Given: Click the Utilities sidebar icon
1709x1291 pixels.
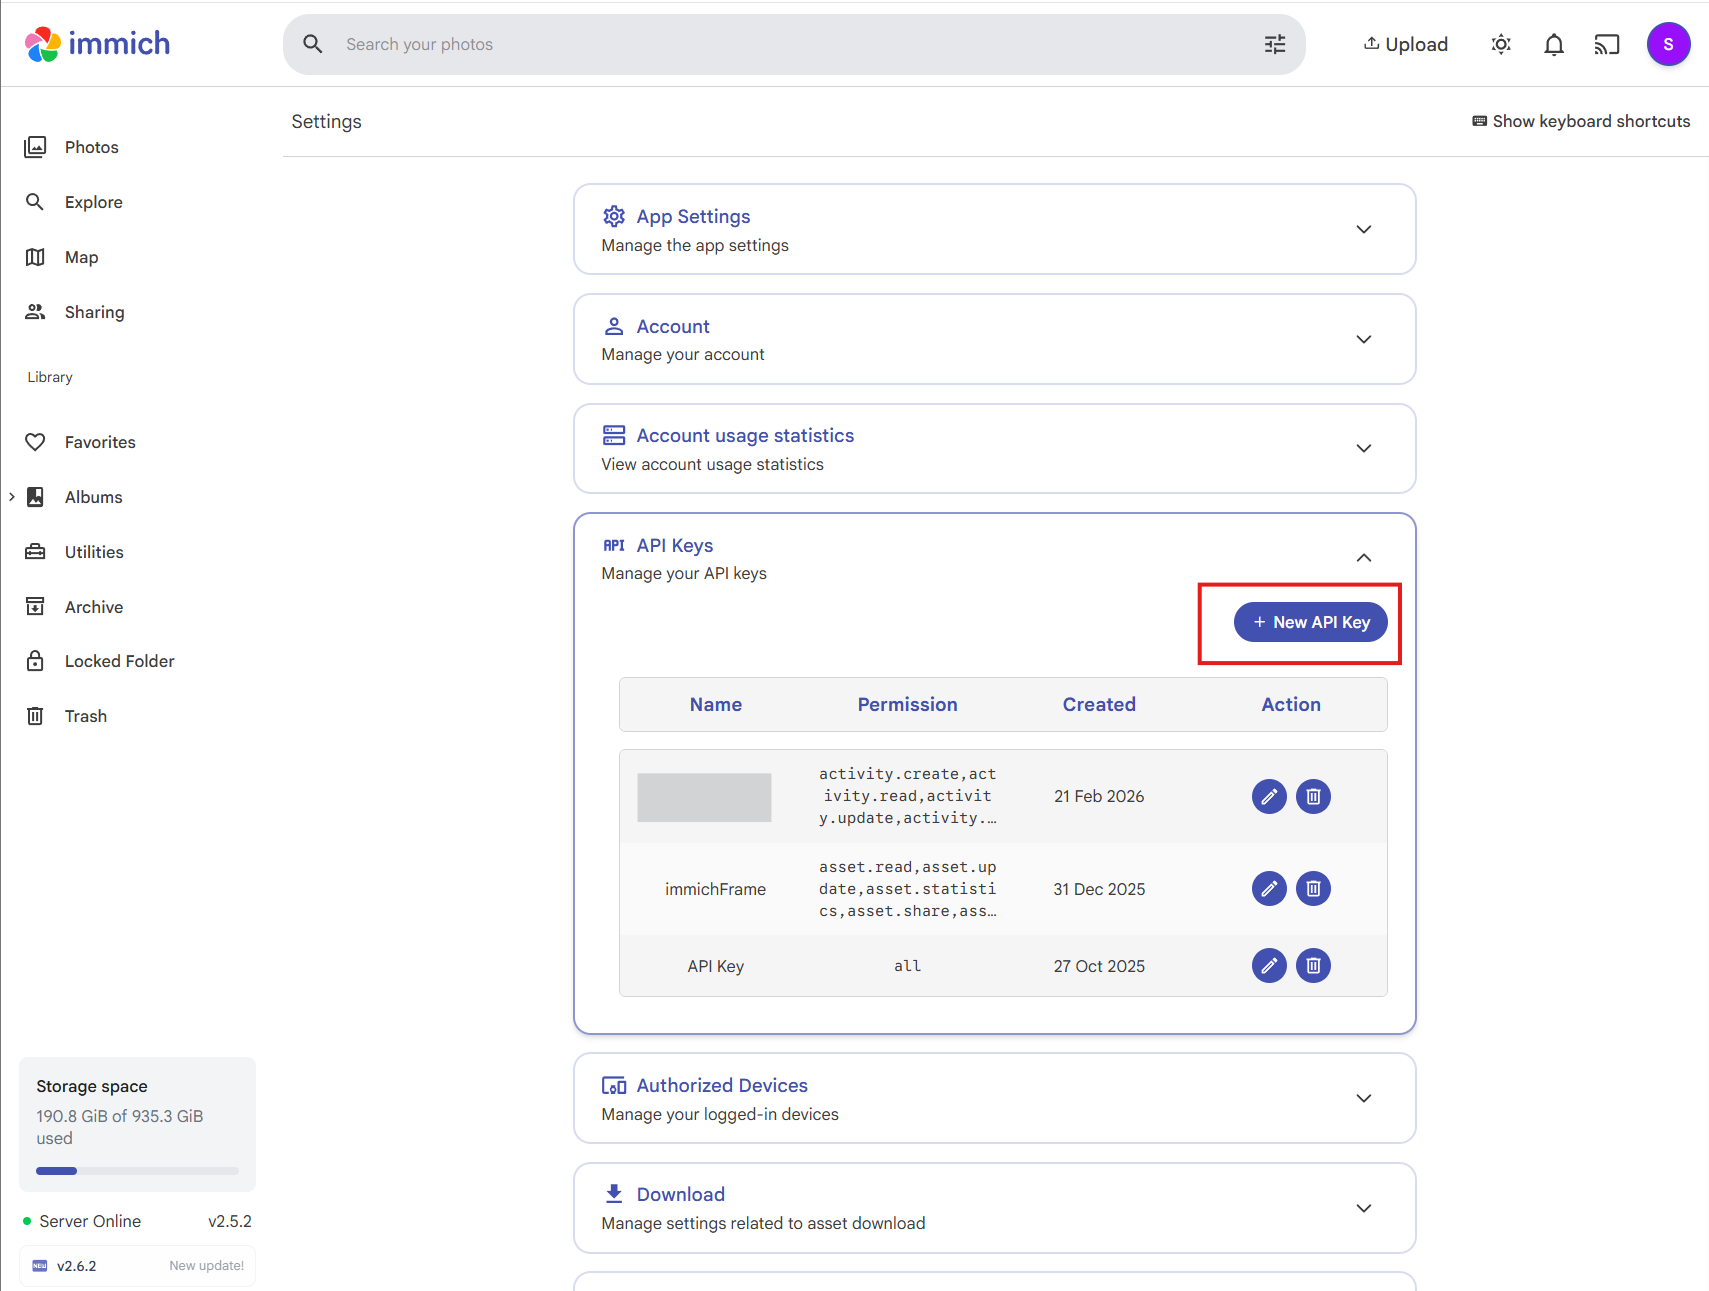Looking at the screenshot, I should click(x=35, y=551).
